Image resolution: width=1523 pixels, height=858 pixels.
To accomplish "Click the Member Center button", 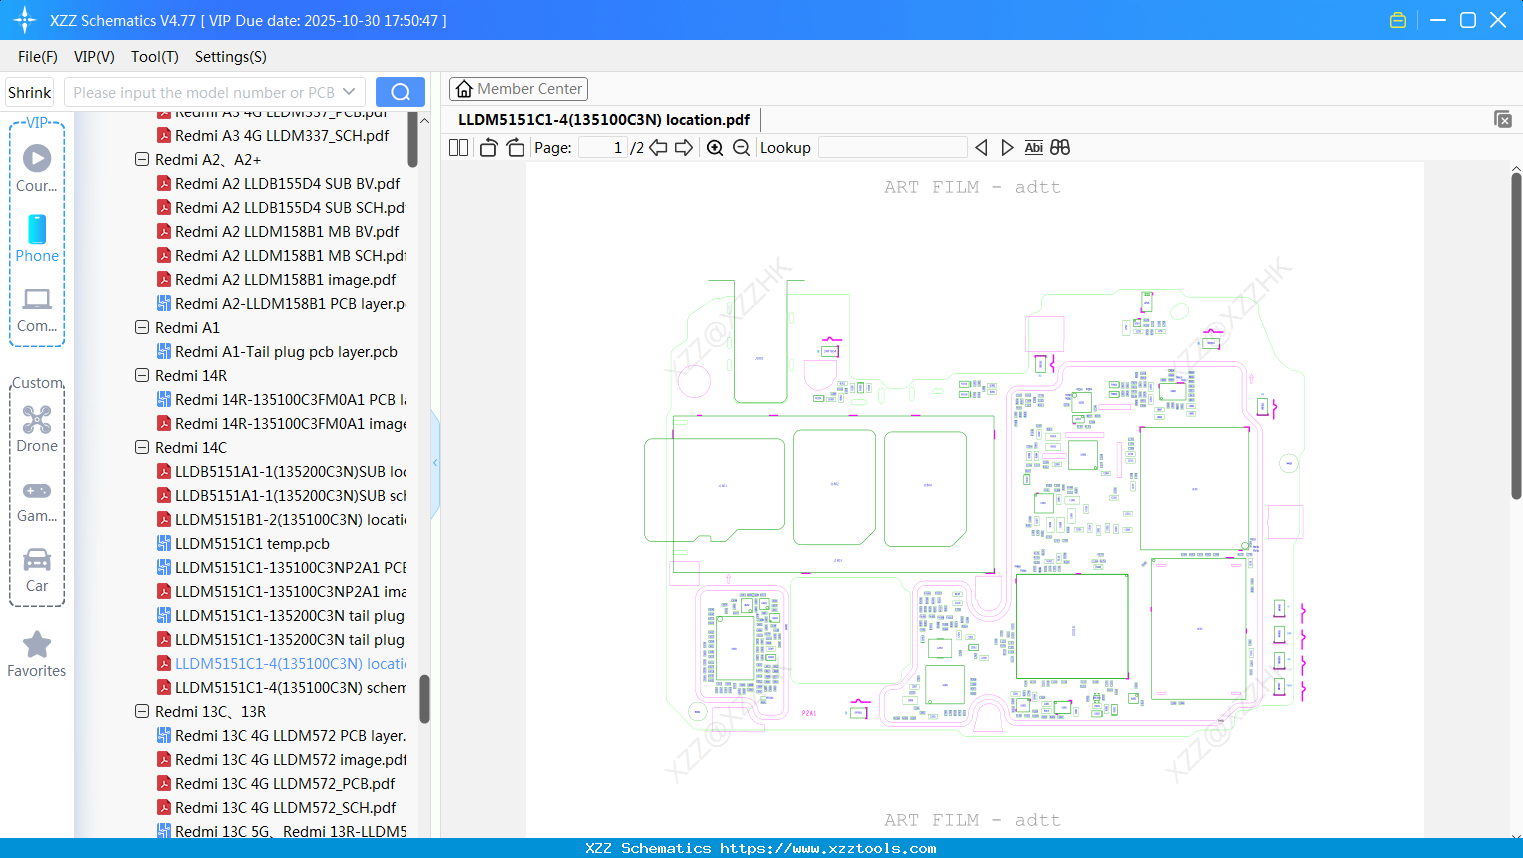I will coord(518,88).
